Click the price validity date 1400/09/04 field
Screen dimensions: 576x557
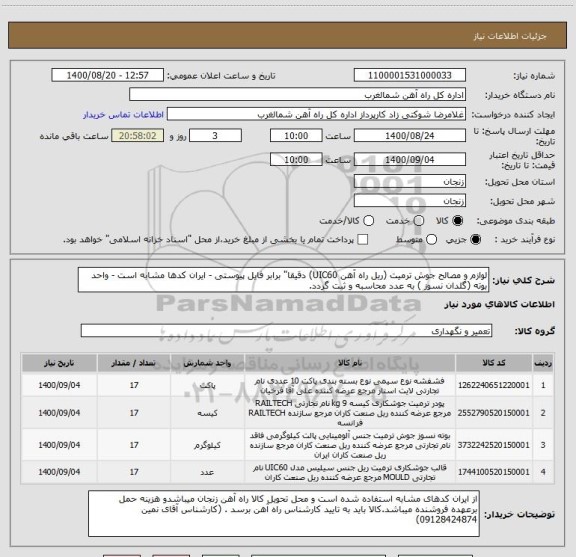410,159
